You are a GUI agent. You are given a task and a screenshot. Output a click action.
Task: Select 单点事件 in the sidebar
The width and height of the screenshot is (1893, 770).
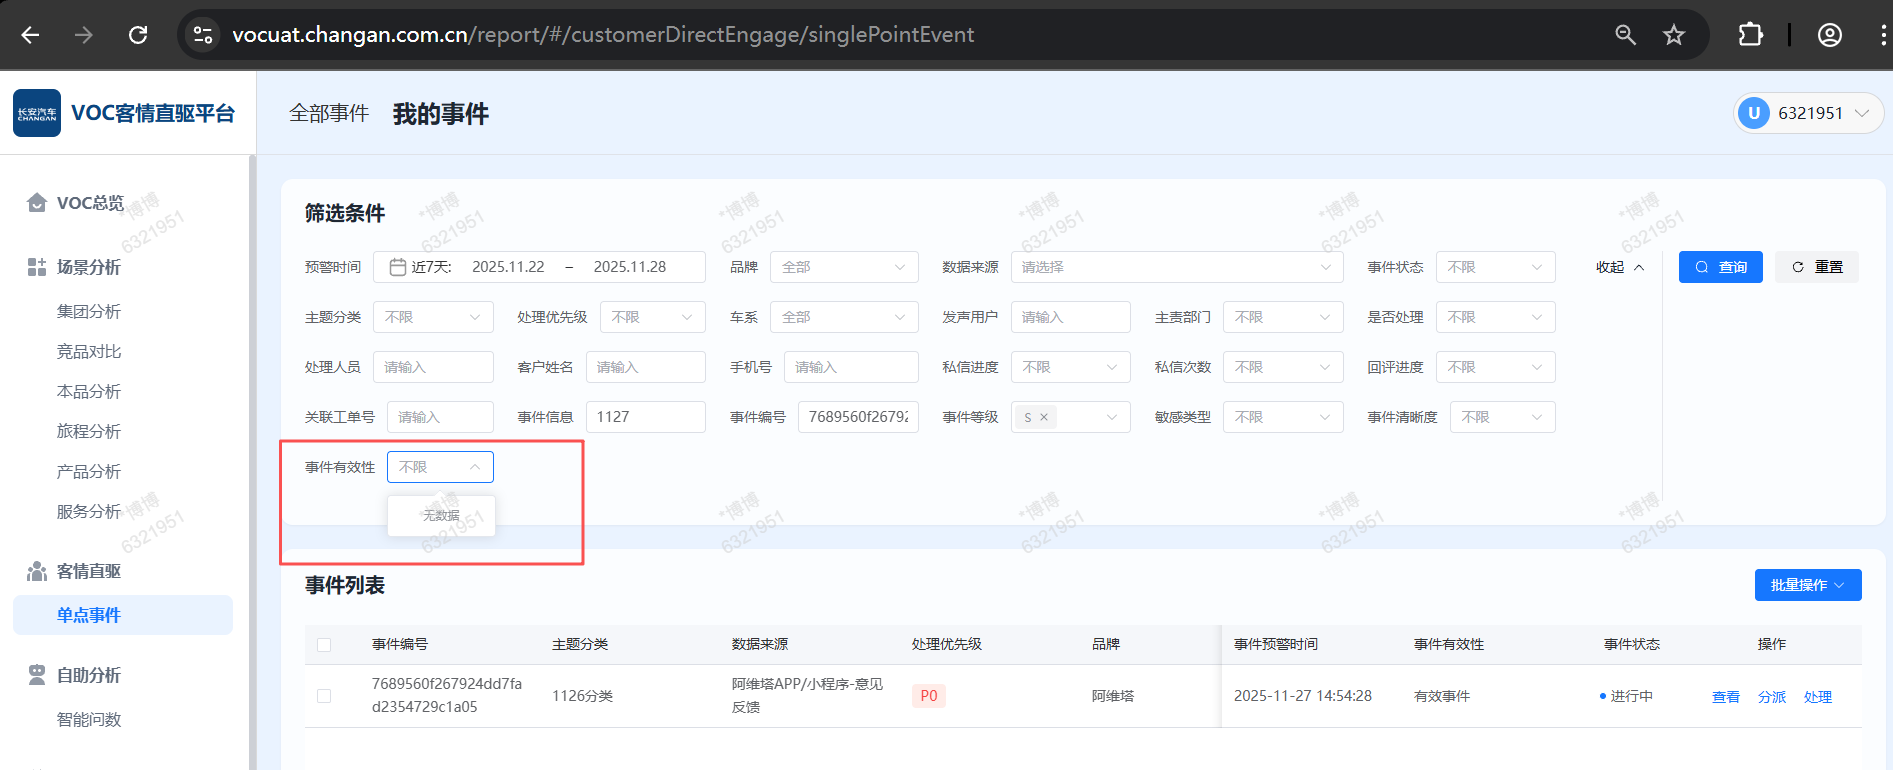click(x=89, y=615)
